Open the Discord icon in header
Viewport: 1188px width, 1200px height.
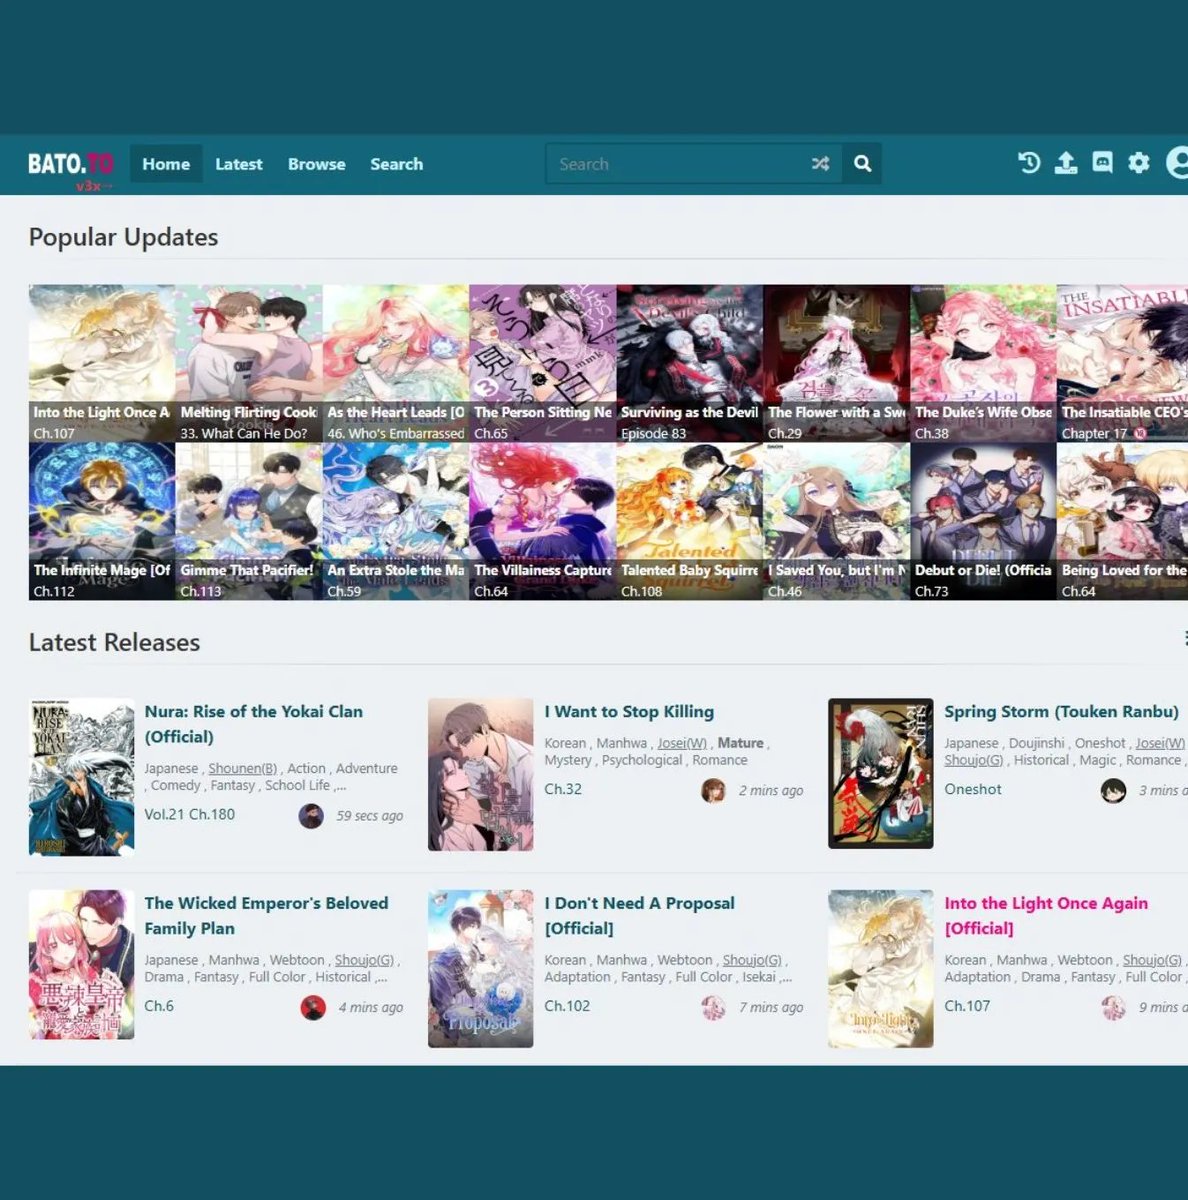click(1102, 163)
